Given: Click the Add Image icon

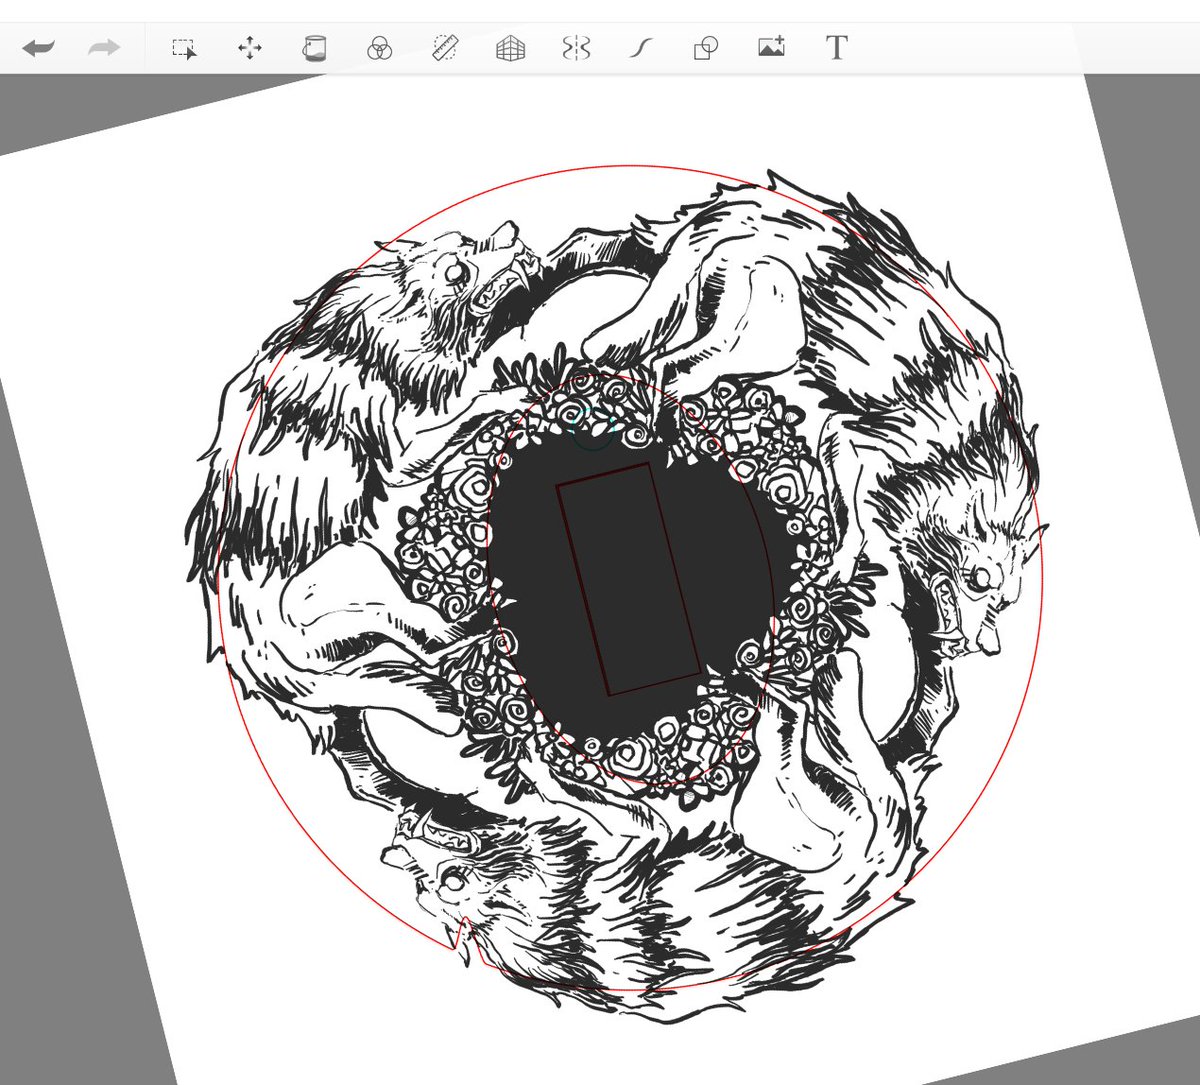Looking at the screenshot, I should point(771,47).
